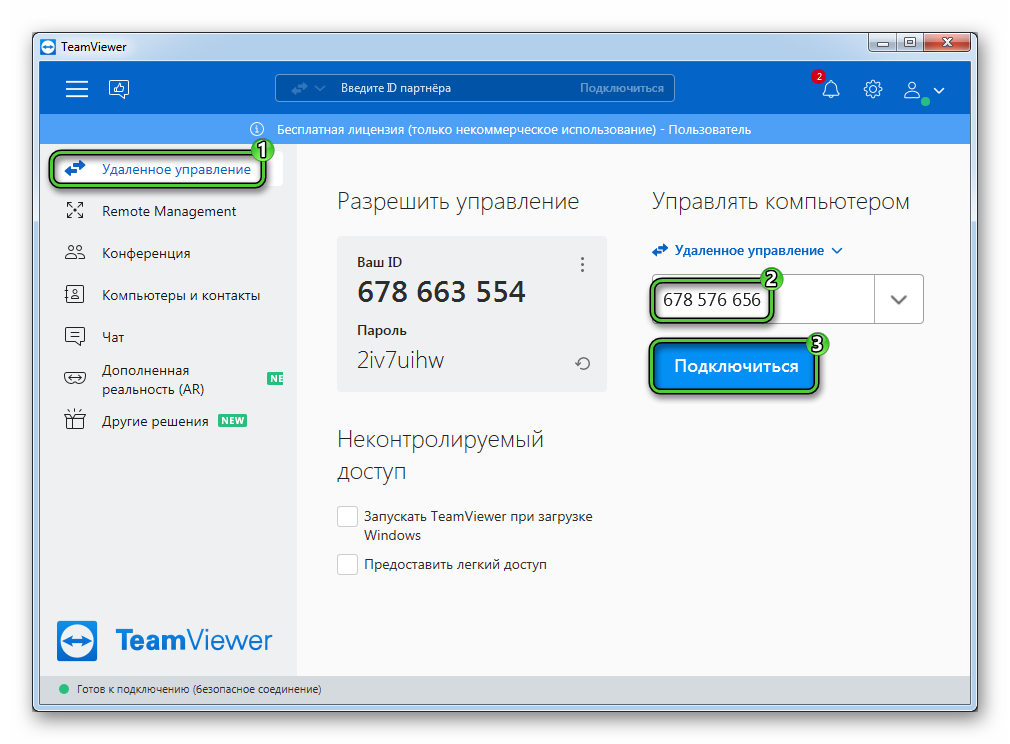Click the license info icon
The width and height of the screenshot is (1010, 744).
coord(257,129)
